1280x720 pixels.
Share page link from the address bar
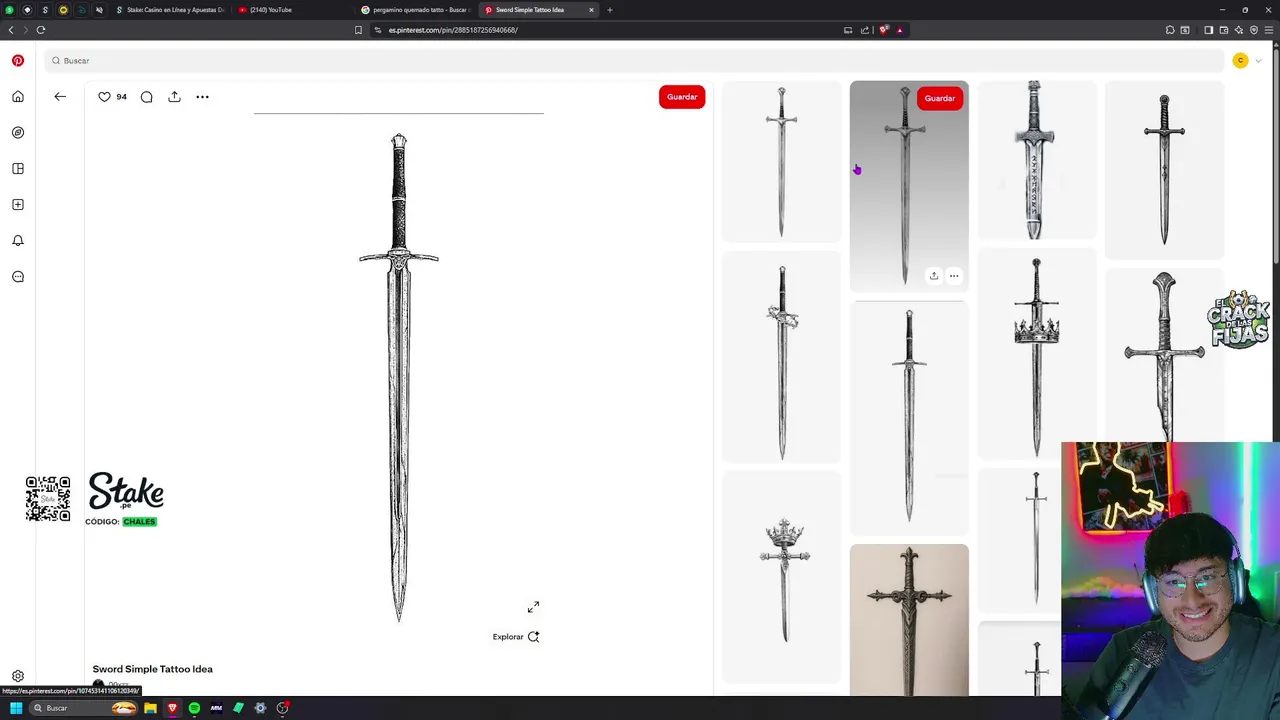[865, 30]
